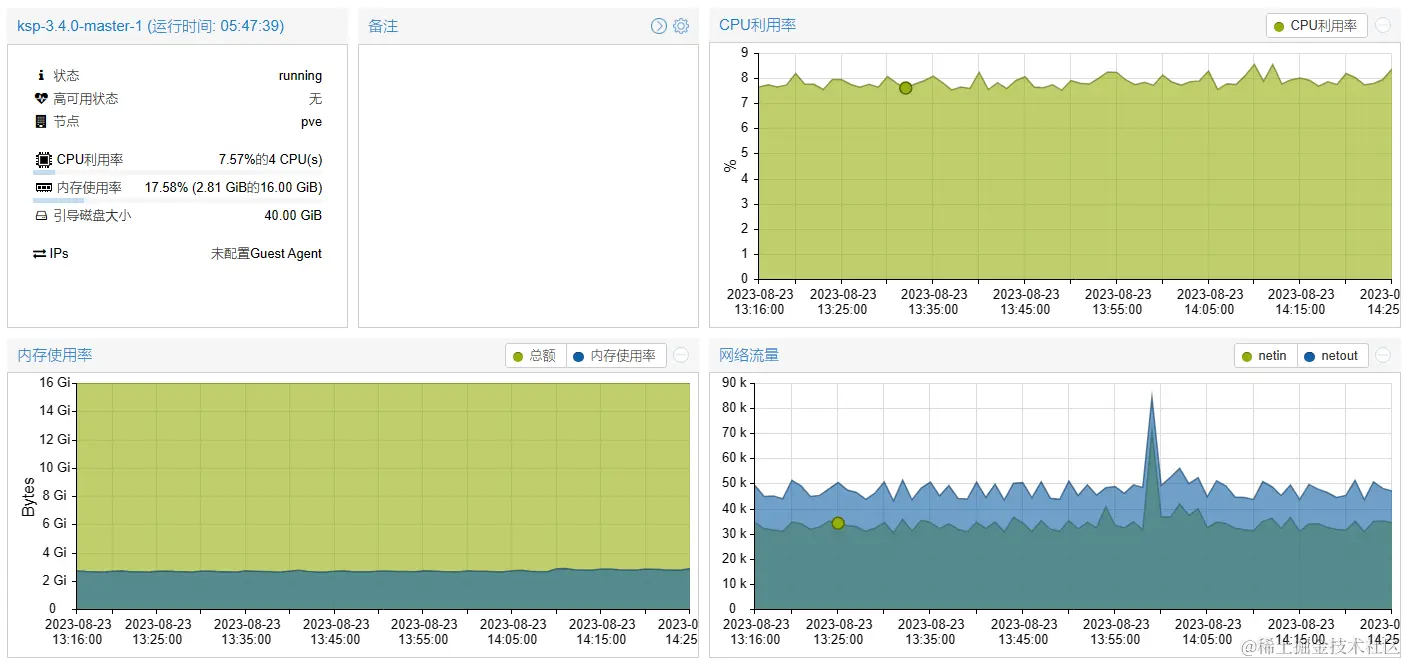1407x663 pixels.
Task: Click the ksp-3.4.0-master-1 panel title
Action: coord(151,26)
